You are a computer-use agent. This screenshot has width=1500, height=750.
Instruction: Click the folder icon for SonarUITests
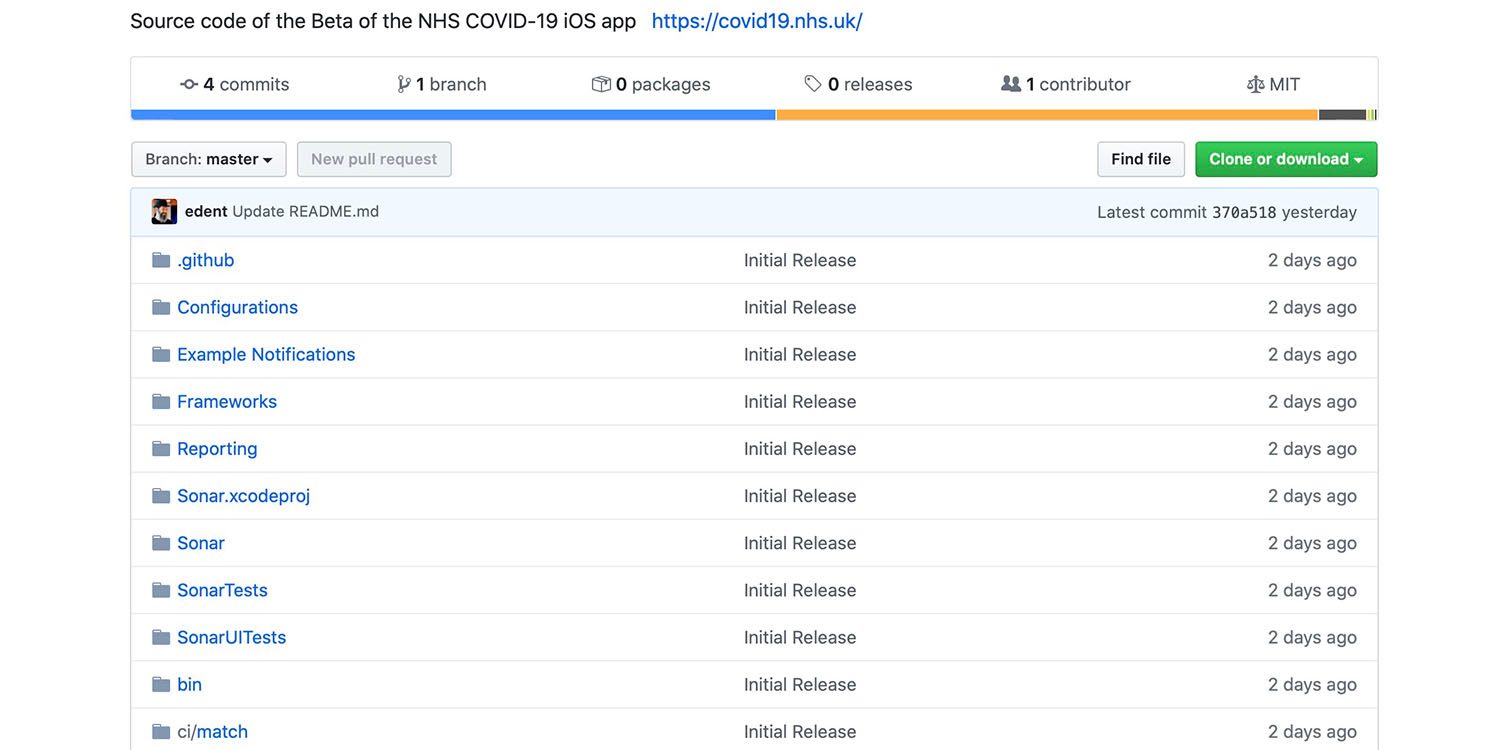pos(161,637)
